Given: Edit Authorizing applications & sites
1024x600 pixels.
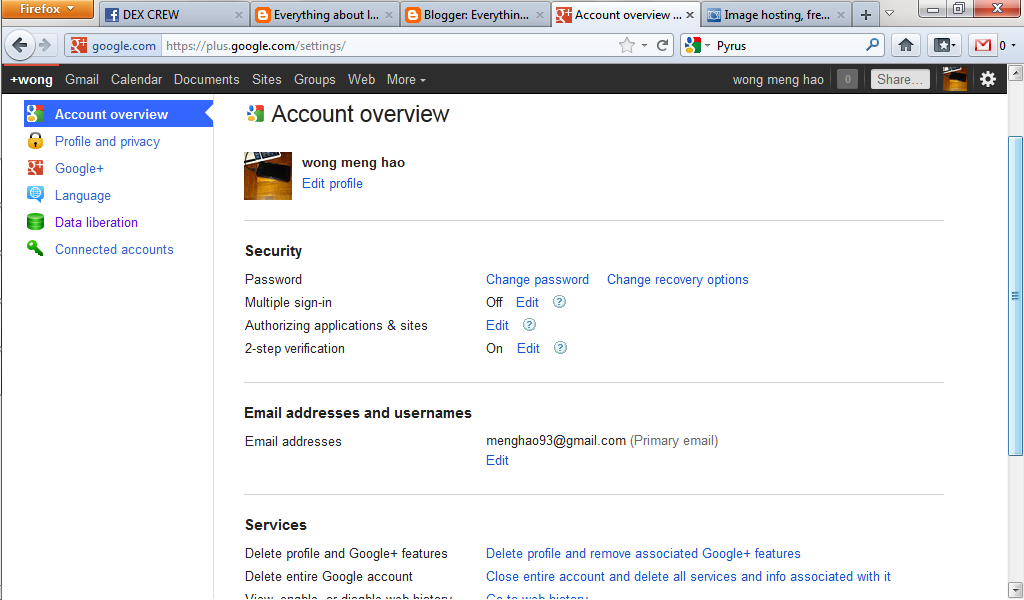Looking at the screenshot, I should [497, 324].
